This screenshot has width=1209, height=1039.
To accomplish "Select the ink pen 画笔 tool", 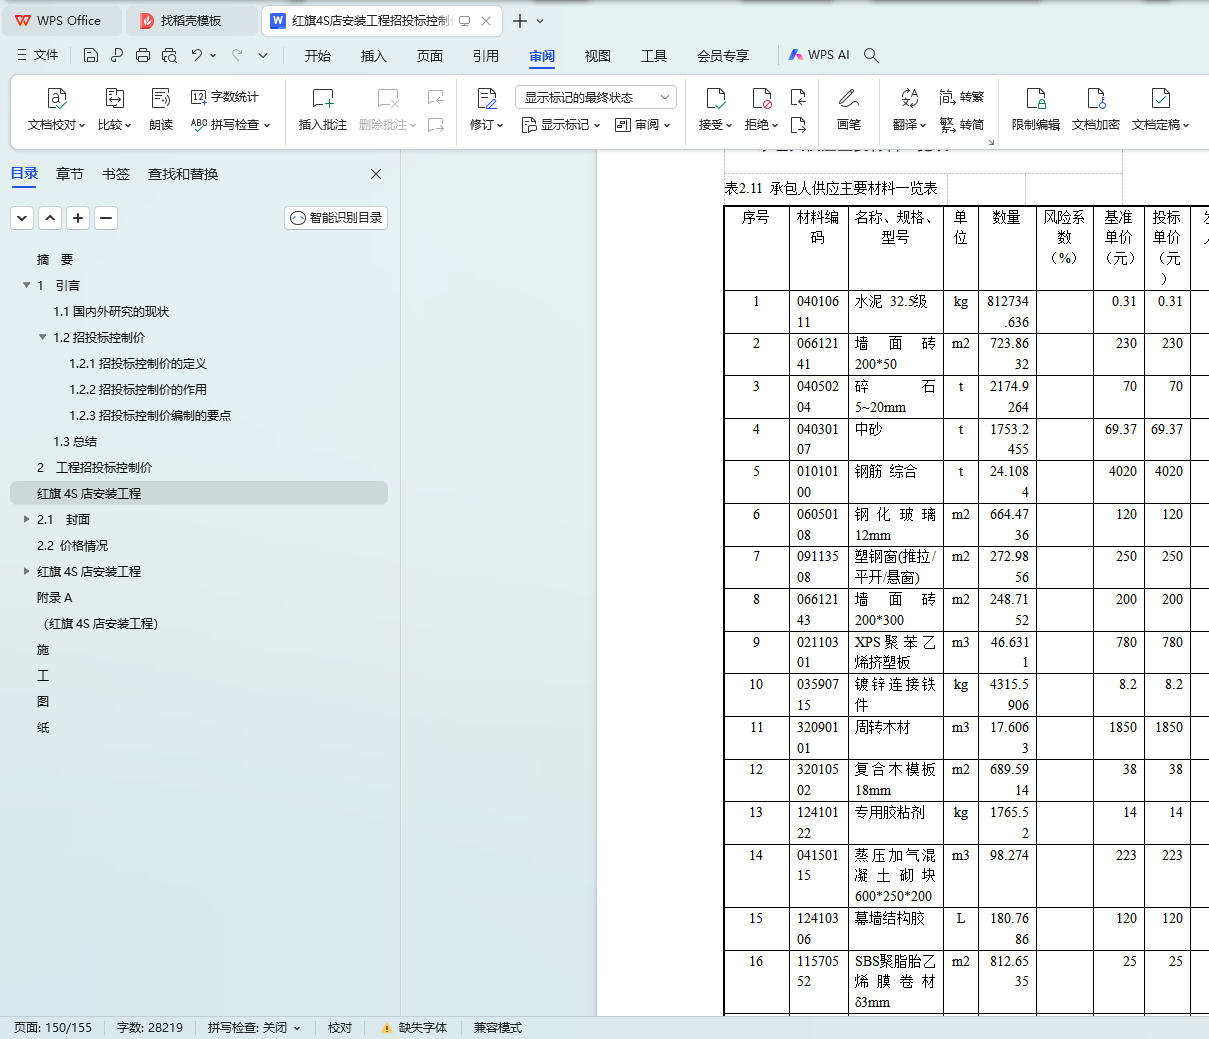I will coord(849,110).
